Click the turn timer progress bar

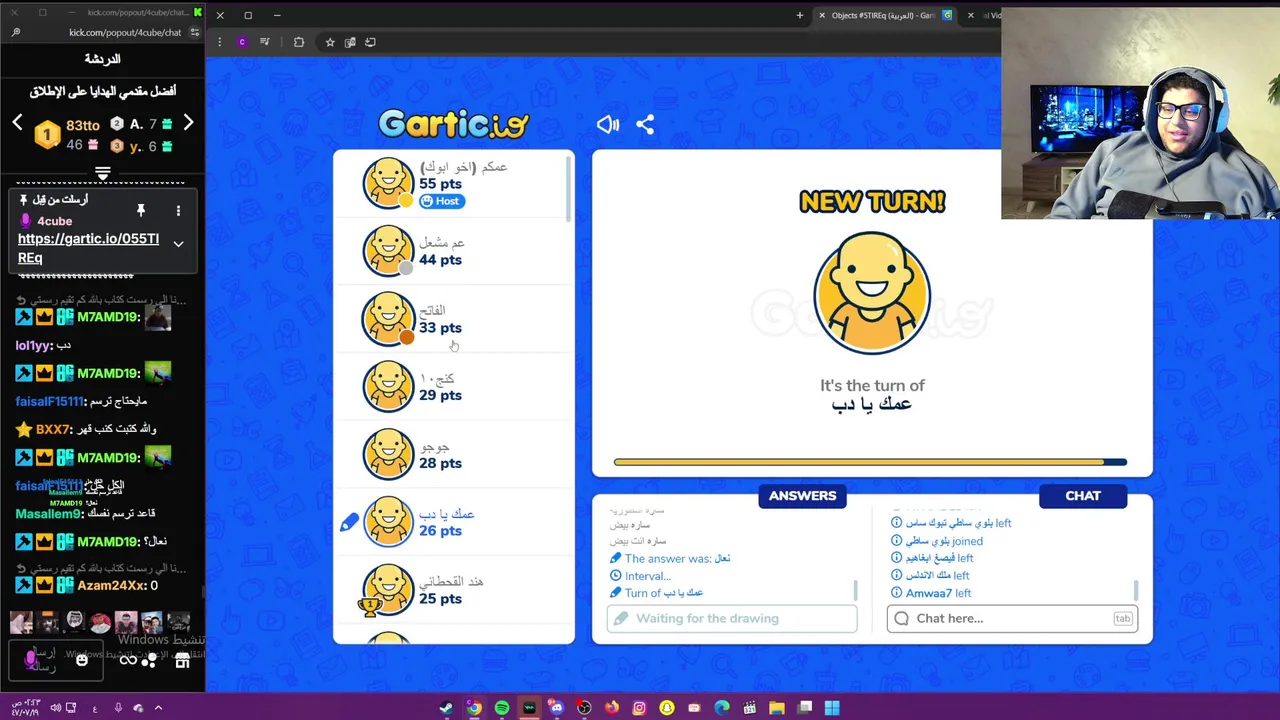[x=870, y=462]
